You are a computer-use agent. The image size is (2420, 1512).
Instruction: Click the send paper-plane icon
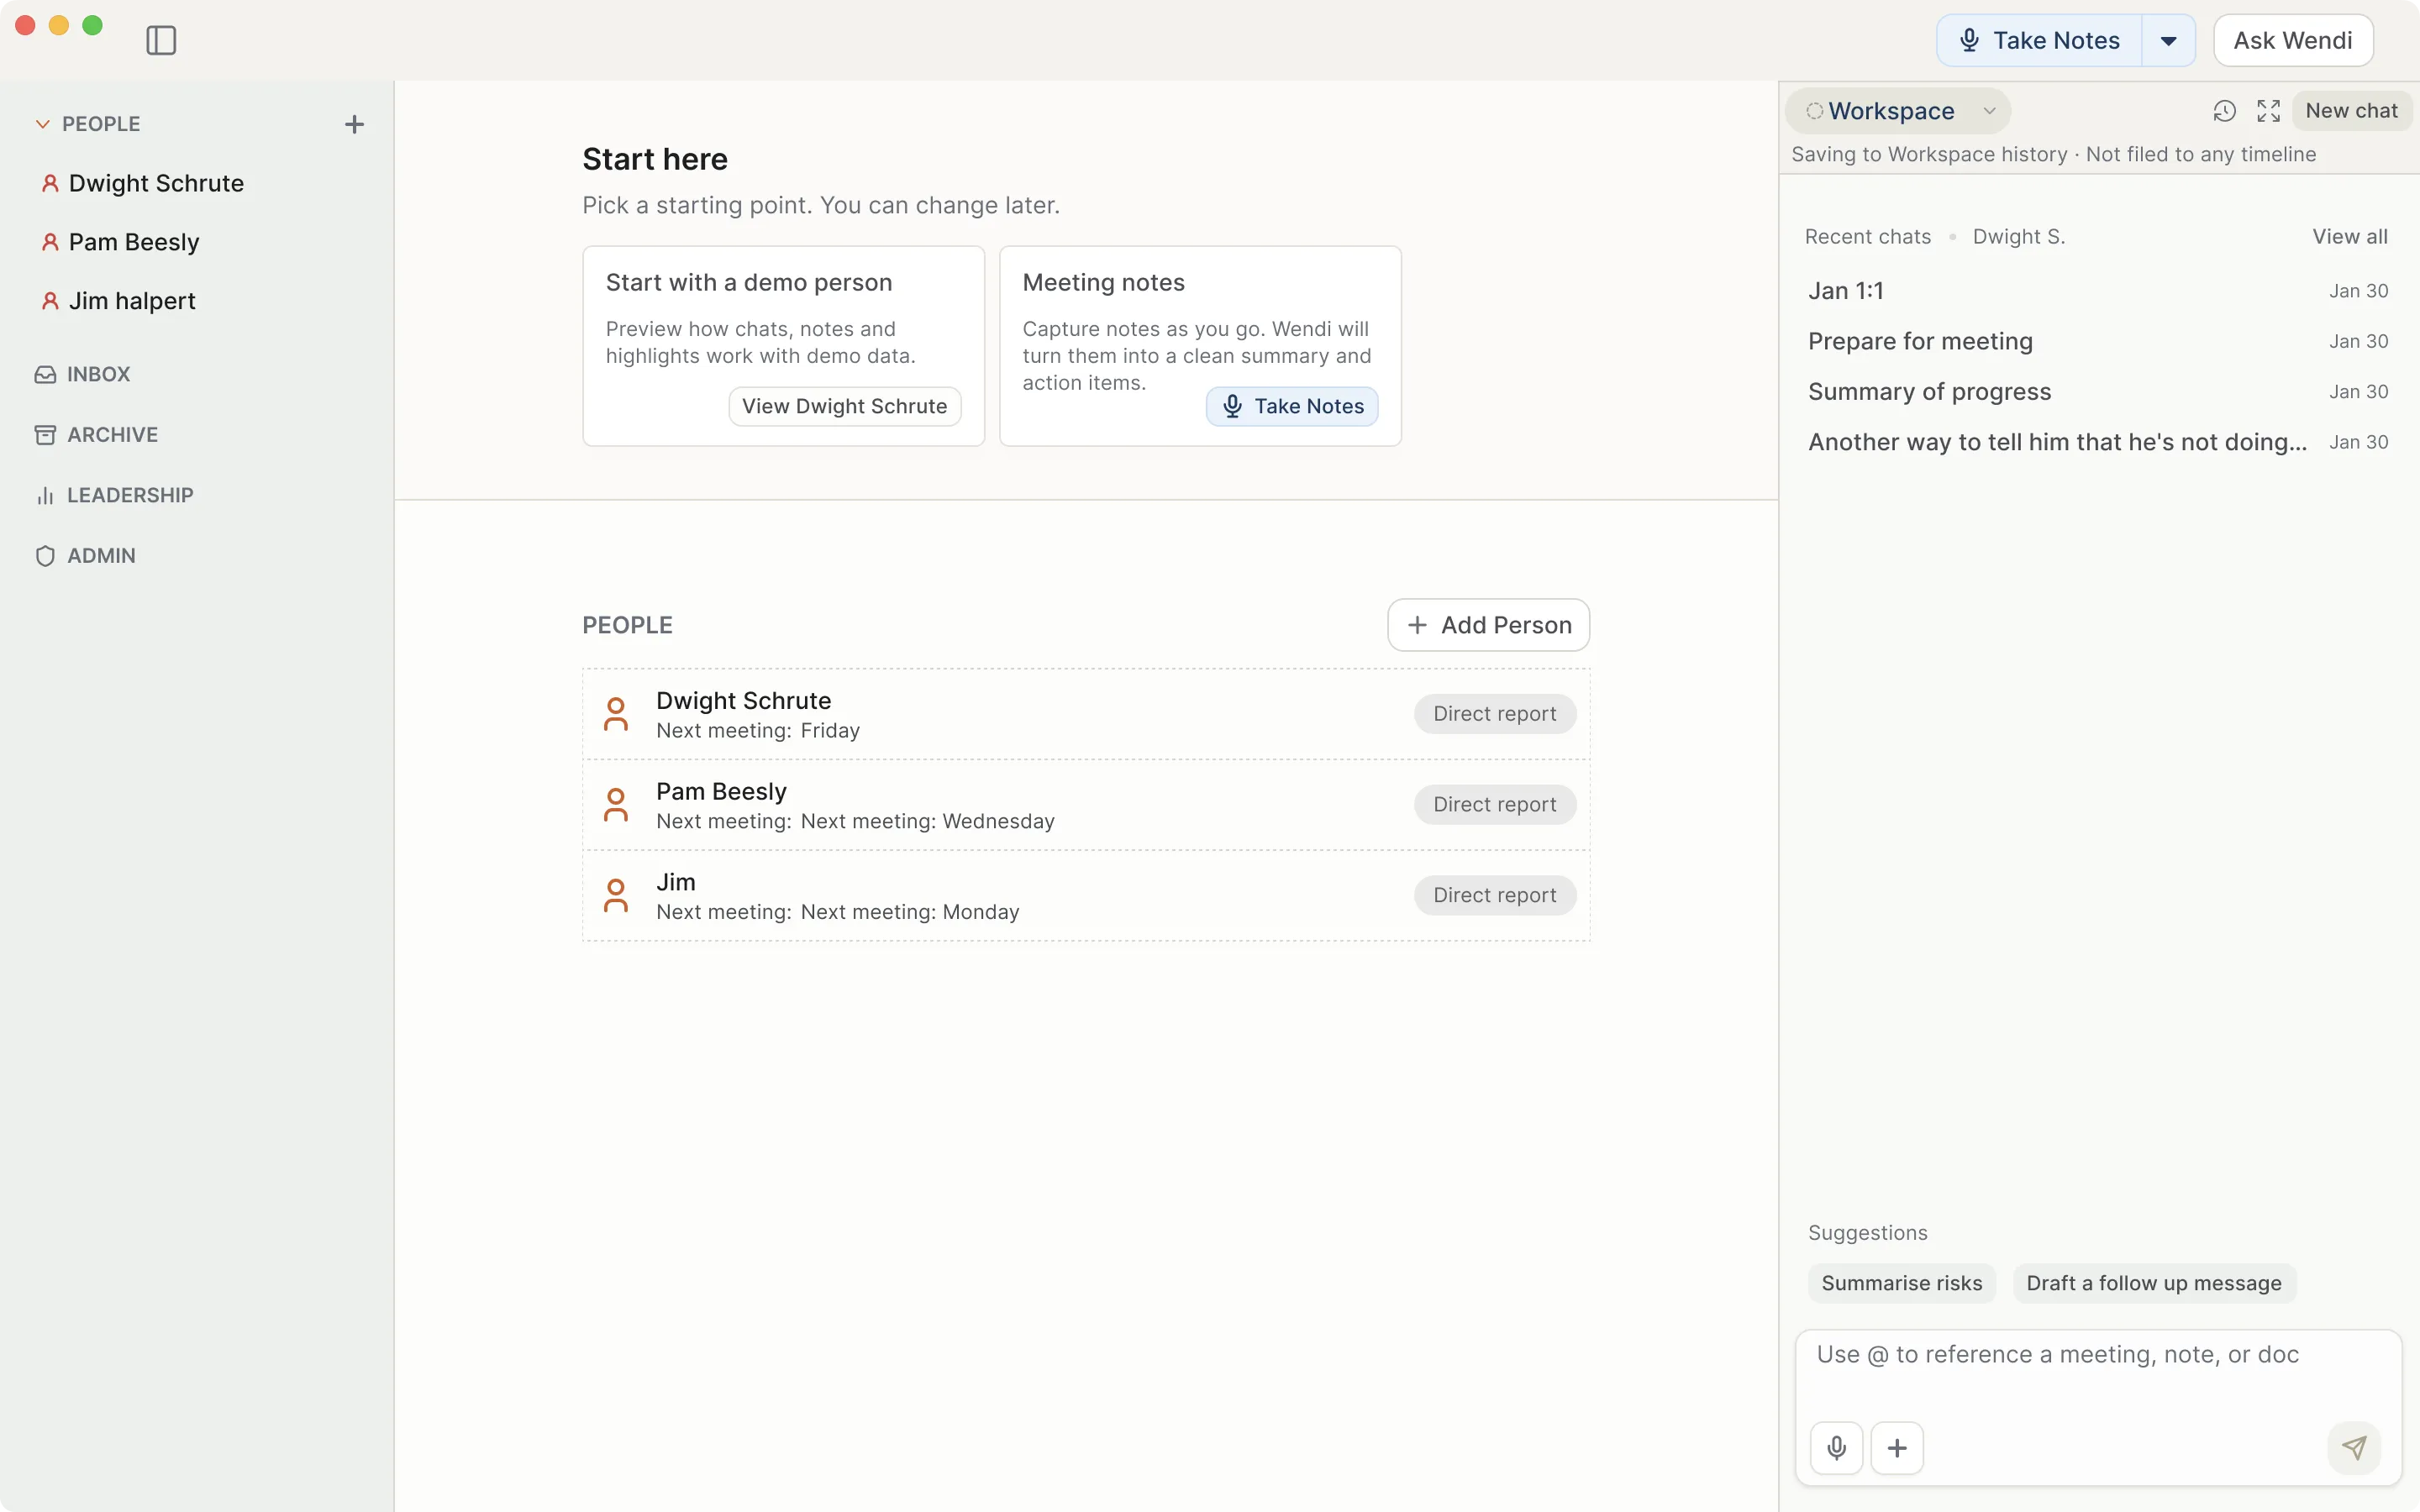coord(2354,1448)
